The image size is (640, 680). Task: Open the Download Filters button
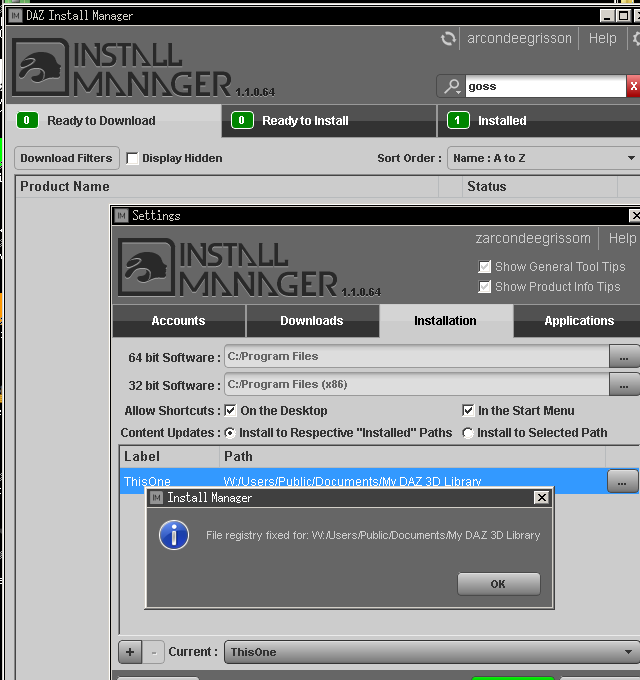click(x=66, y=158)
